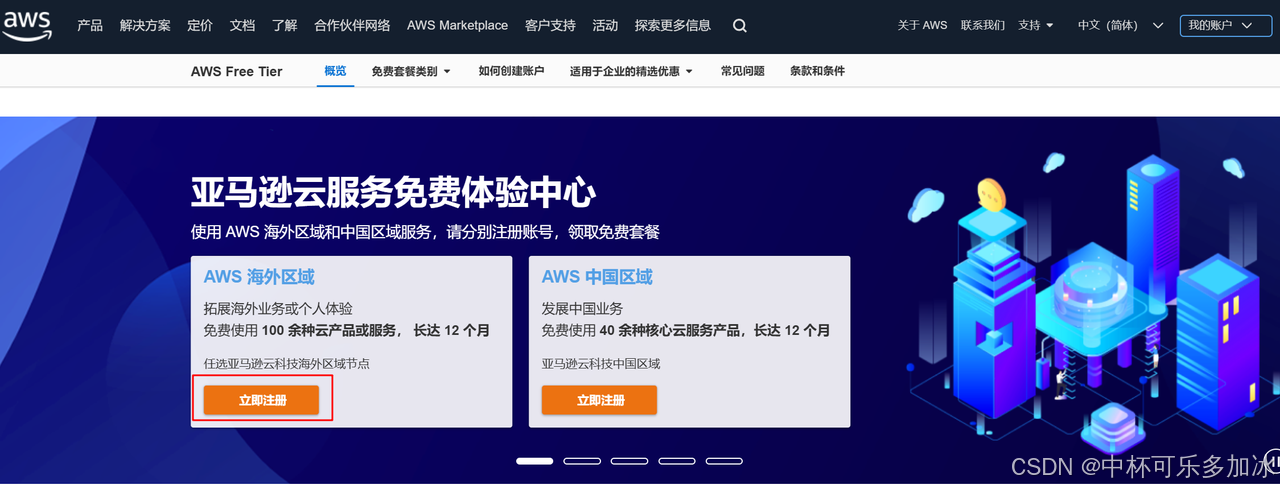Click the AWS logo
The height and width of the screenshot is (489, 1280).
pos(27,27)
